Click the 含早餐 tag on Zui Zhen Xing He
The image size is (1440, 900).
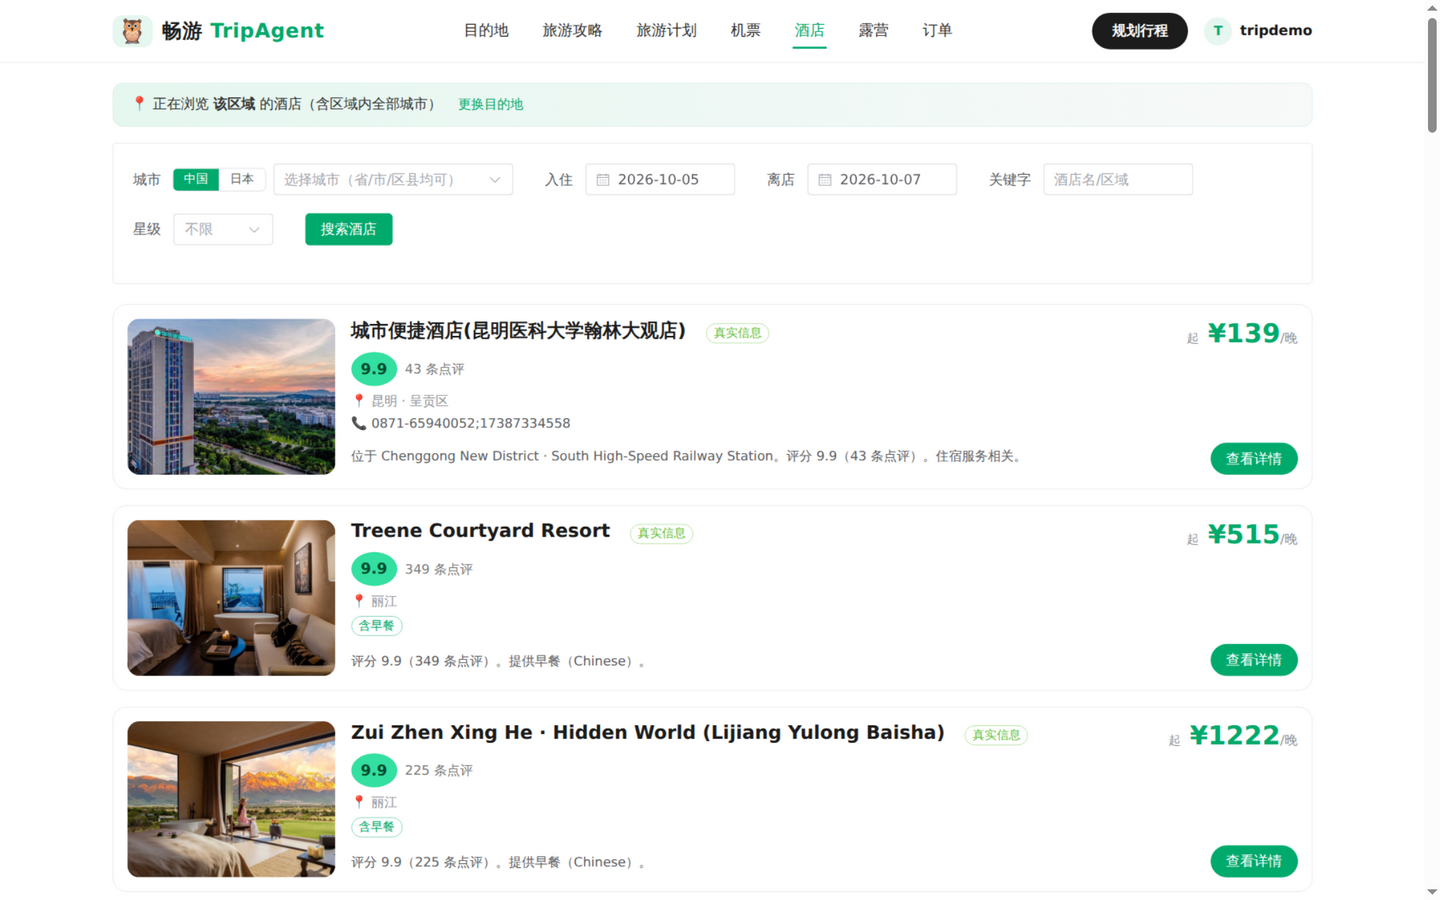point(377,827)
